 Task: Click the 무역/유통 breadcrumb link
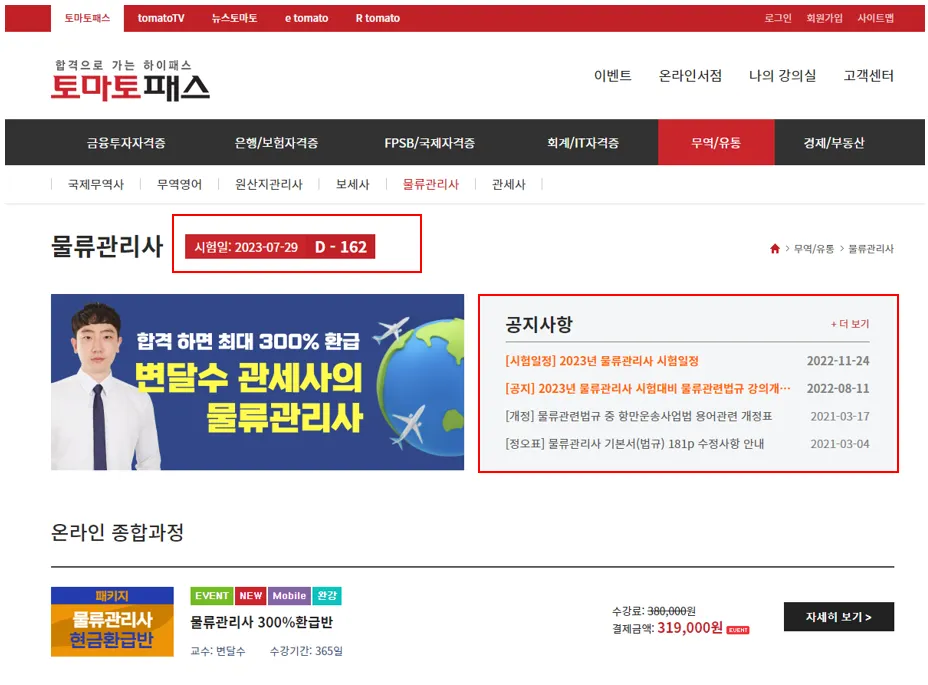click(x=814, y=249)
